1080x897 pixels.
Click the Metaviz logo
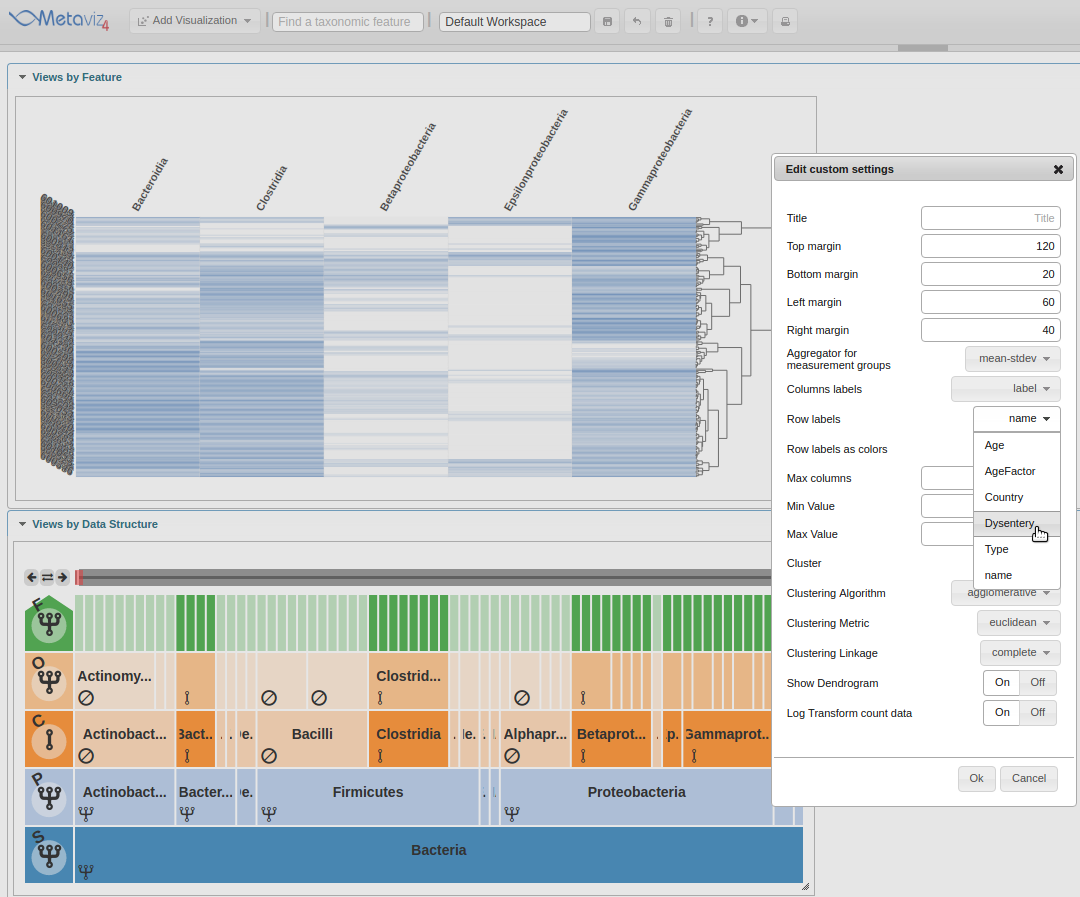pos(59,19)
